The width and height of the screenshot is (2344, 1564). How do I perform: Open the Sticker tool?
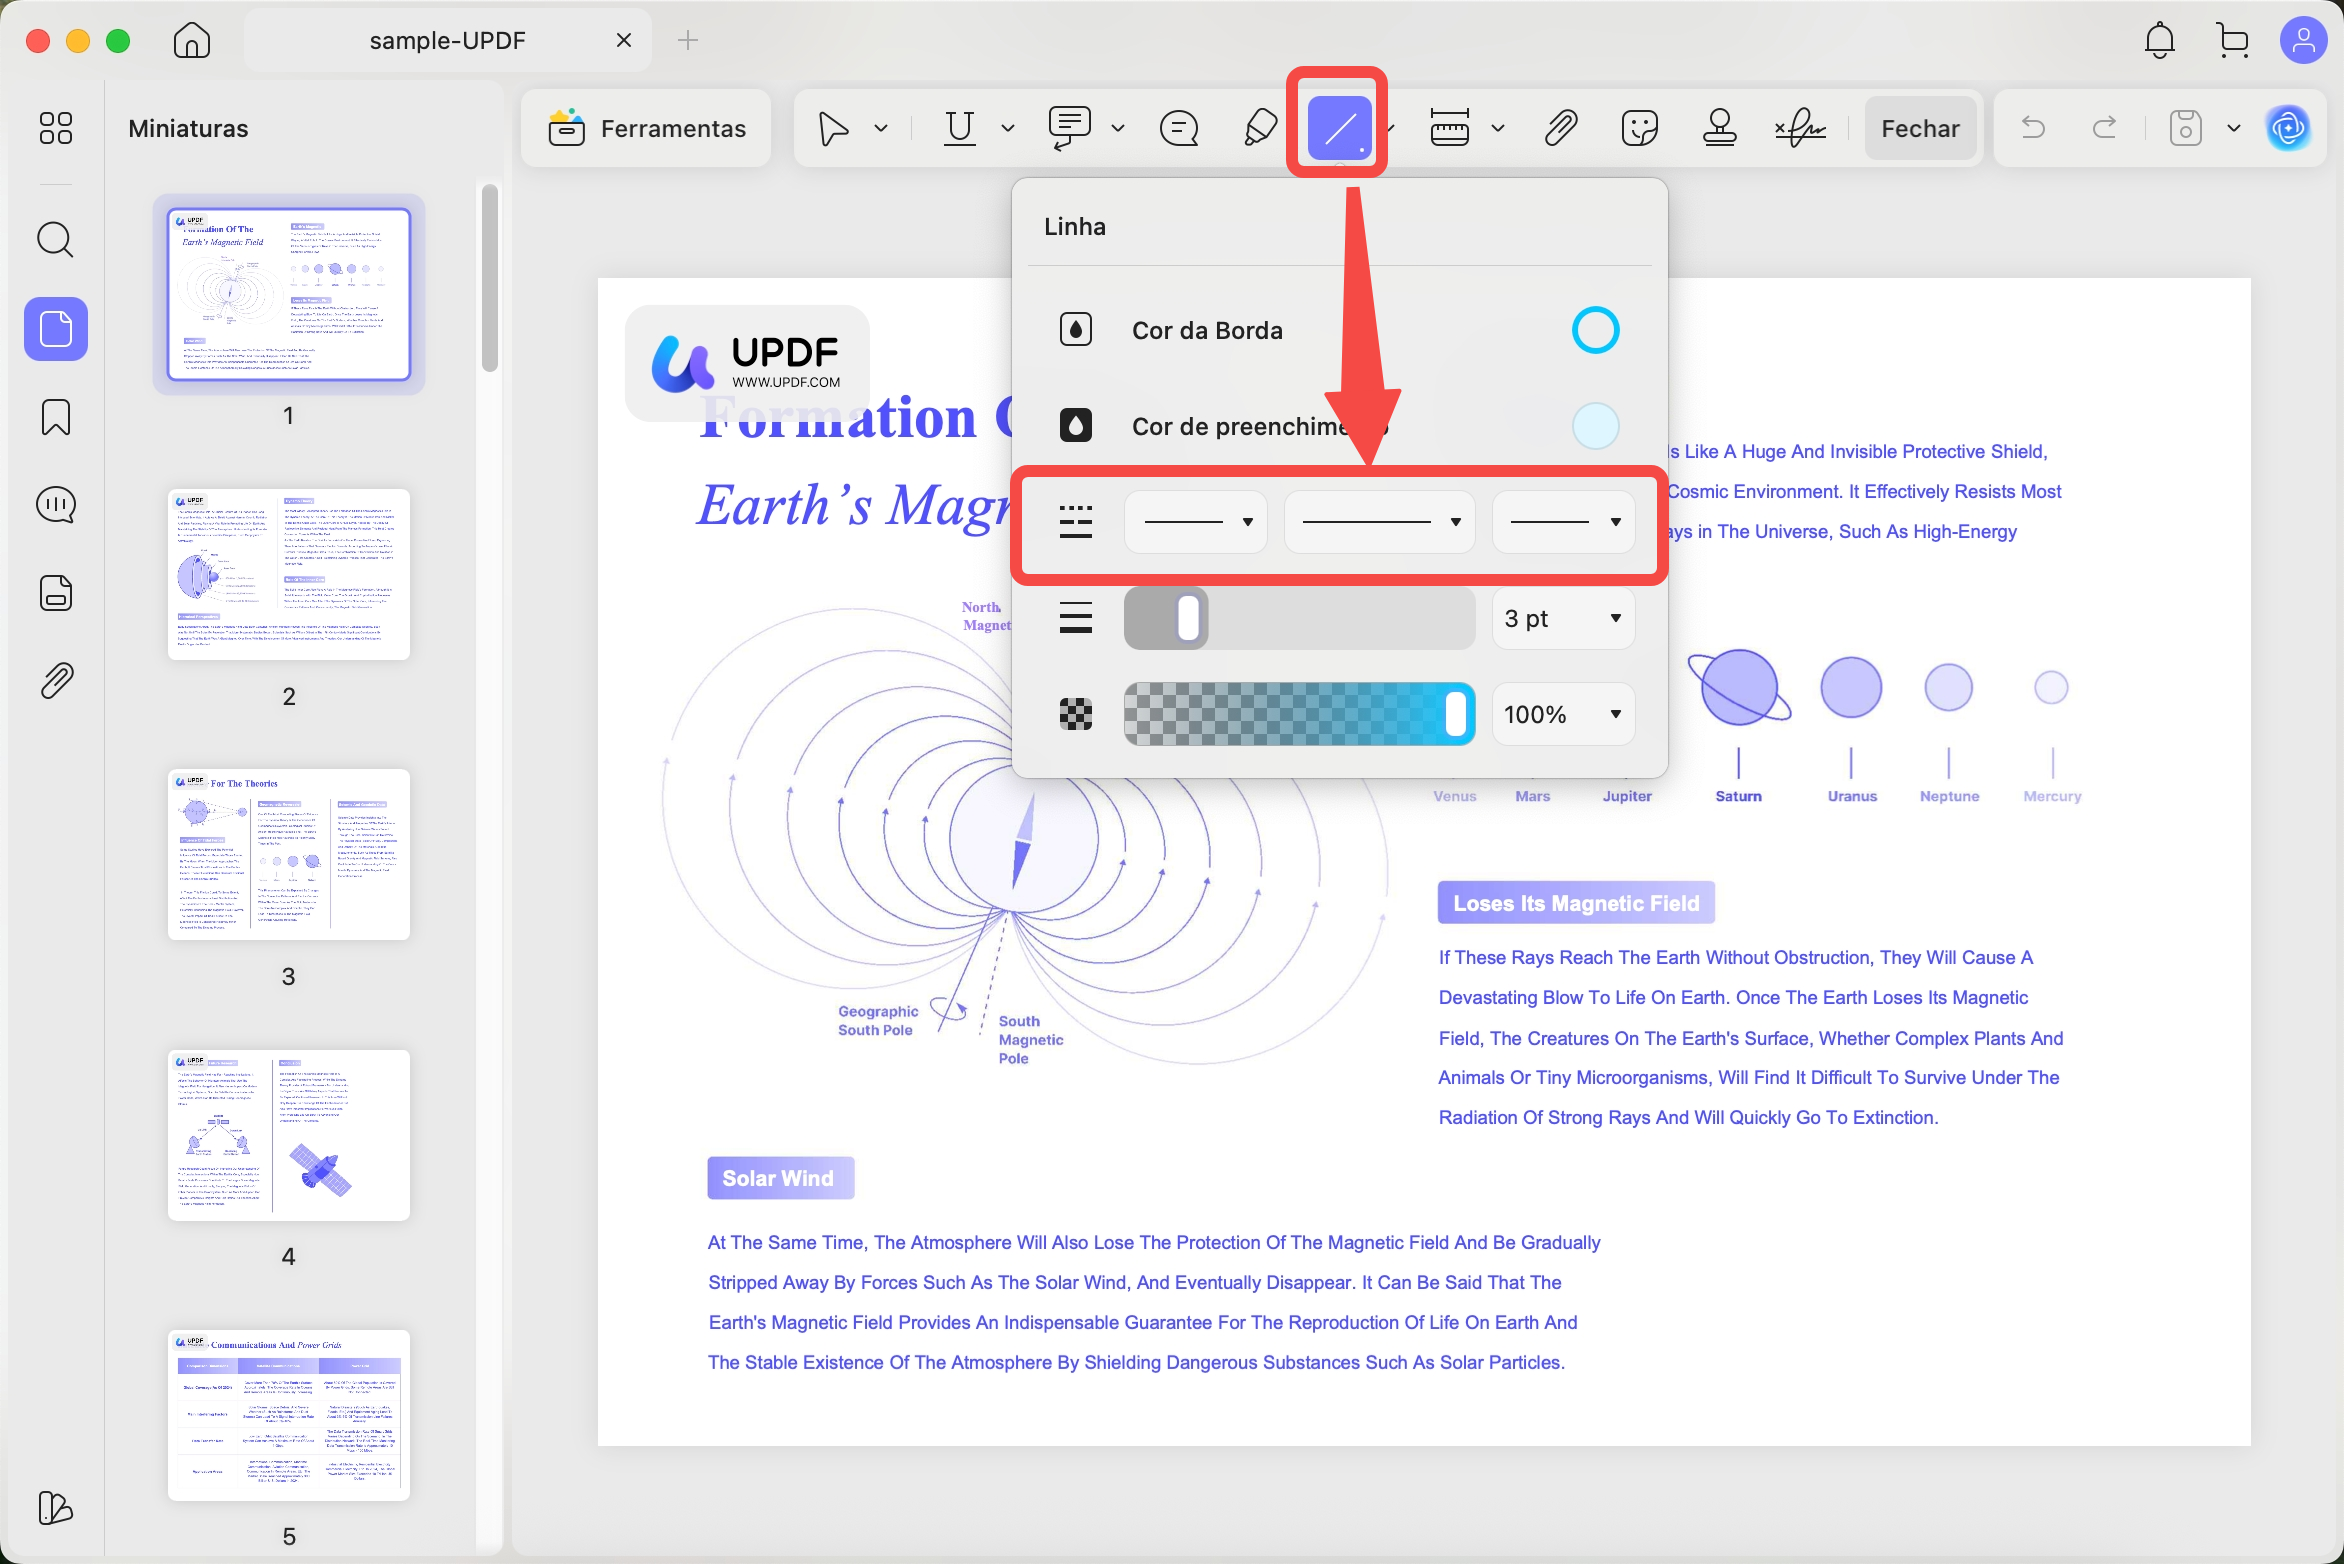tap(1639, 128)
